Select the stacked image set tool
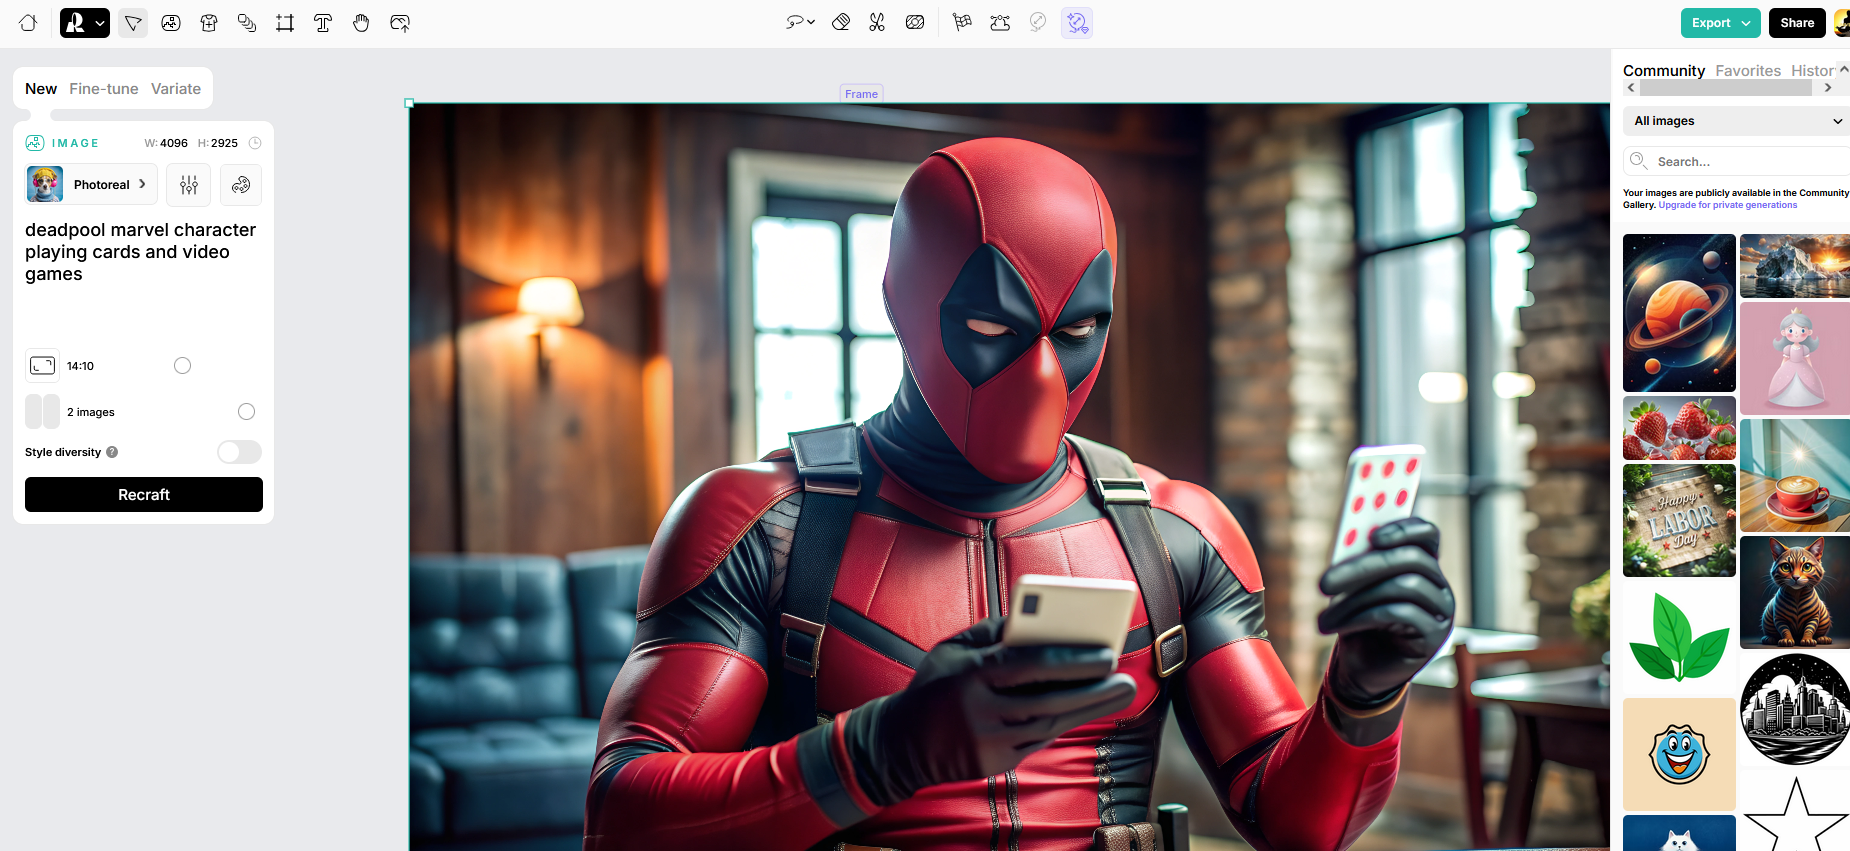Screen dimensions: 1850x851 click(247, 23)
